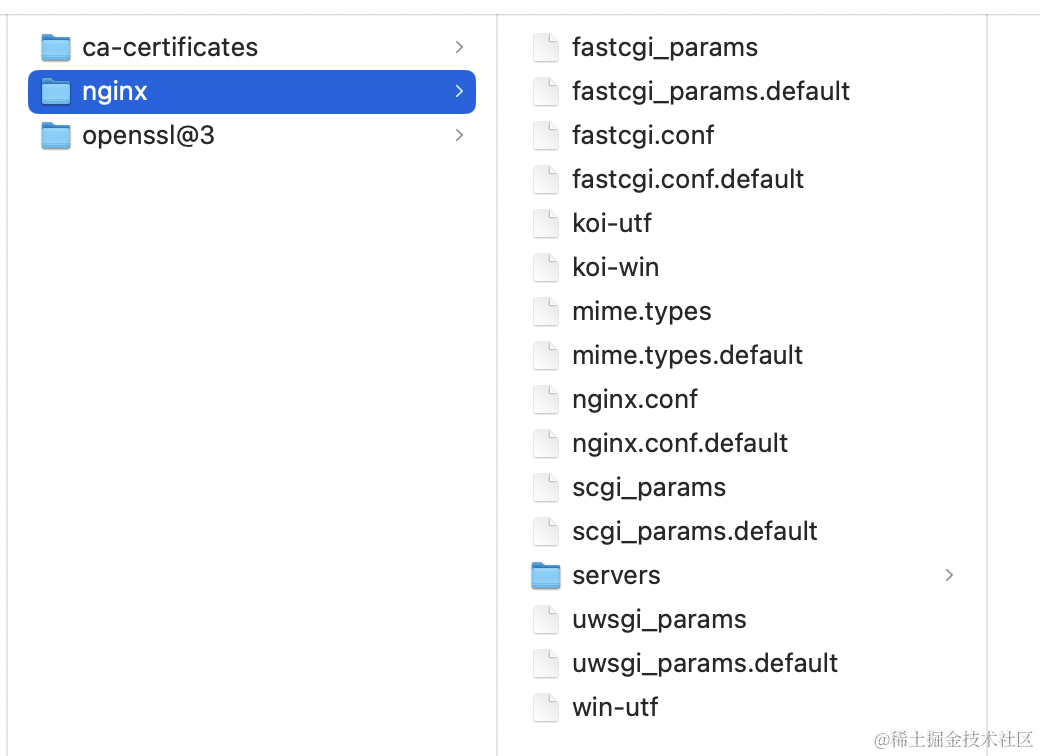This screenshot has width=1040, height=756.
Task: Click the openssl@3 folder icon
Action: pyautogui.click(x=56, y=135)
